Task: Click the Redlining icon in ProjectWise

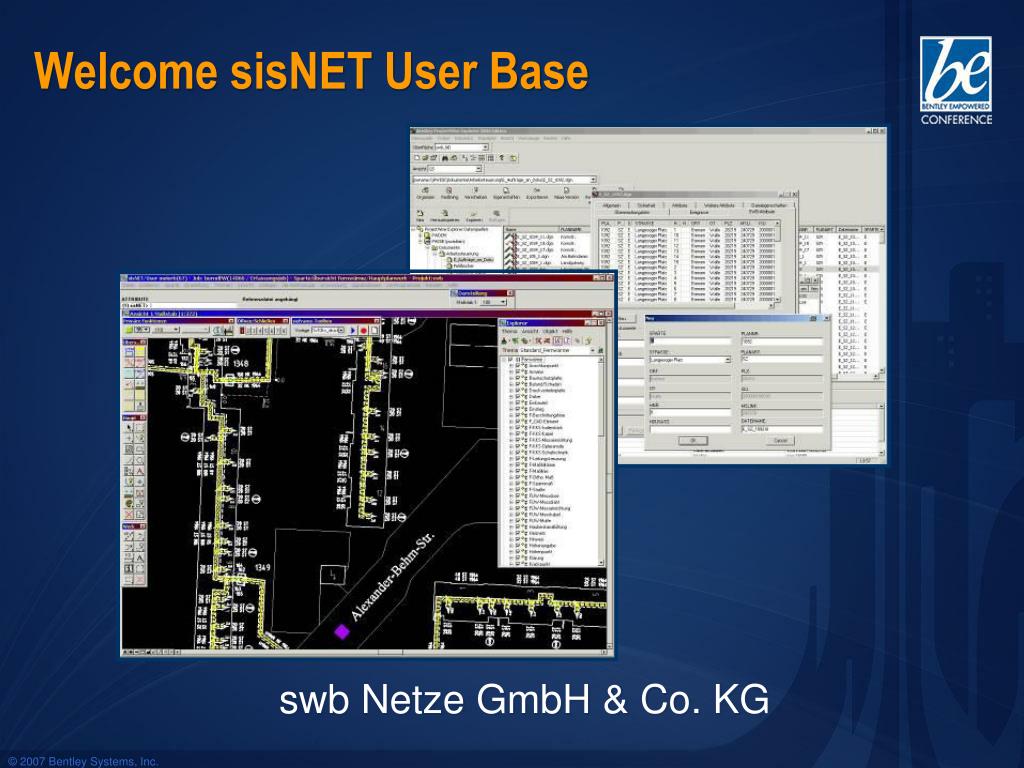Action: pos(449,193)
